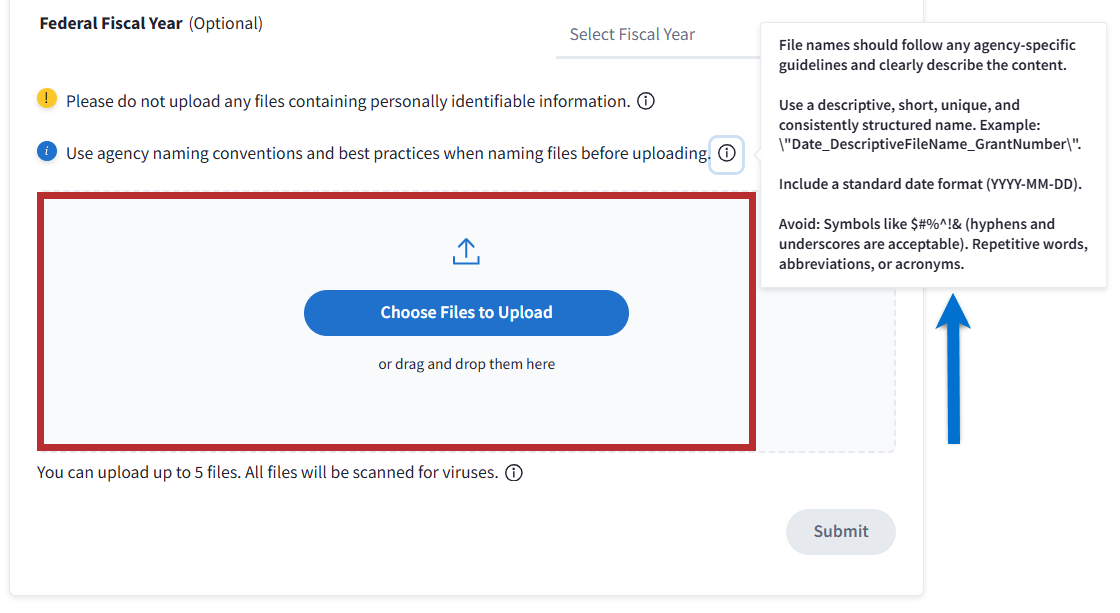
Task: Click highlighted info icon after naming conventions text
Action: click(727, 154)
